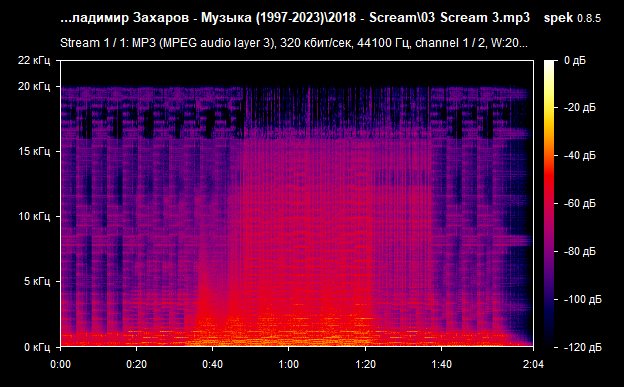Screen dimensions: 624x387
Task: Click the spek 0.8.5 version label
Action: click(572, 18)
